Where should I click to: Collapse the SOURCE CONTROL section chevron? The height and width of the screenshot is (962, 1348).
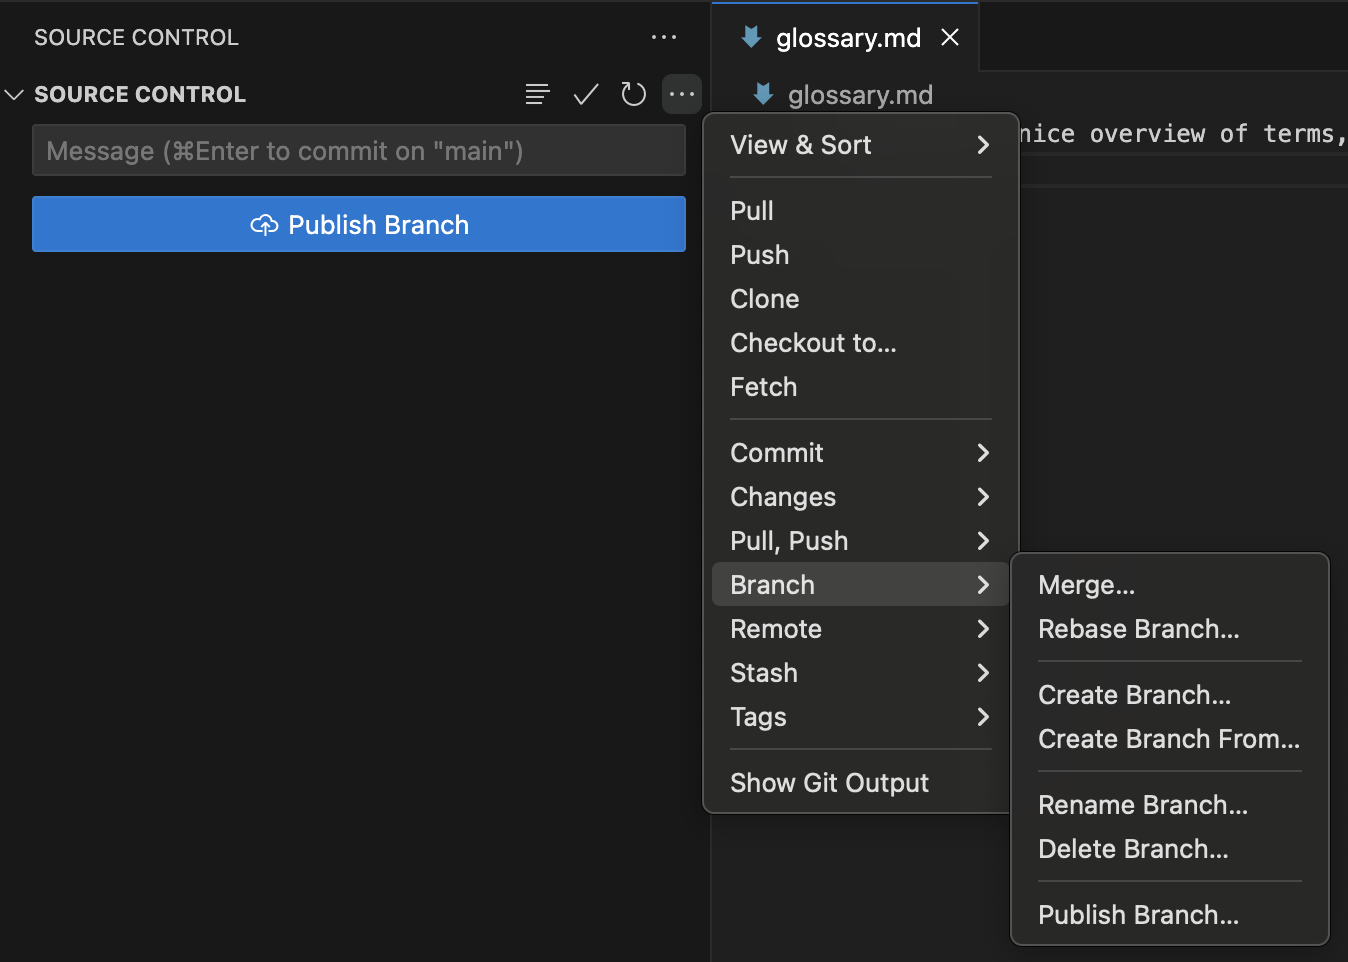(14, 94)
